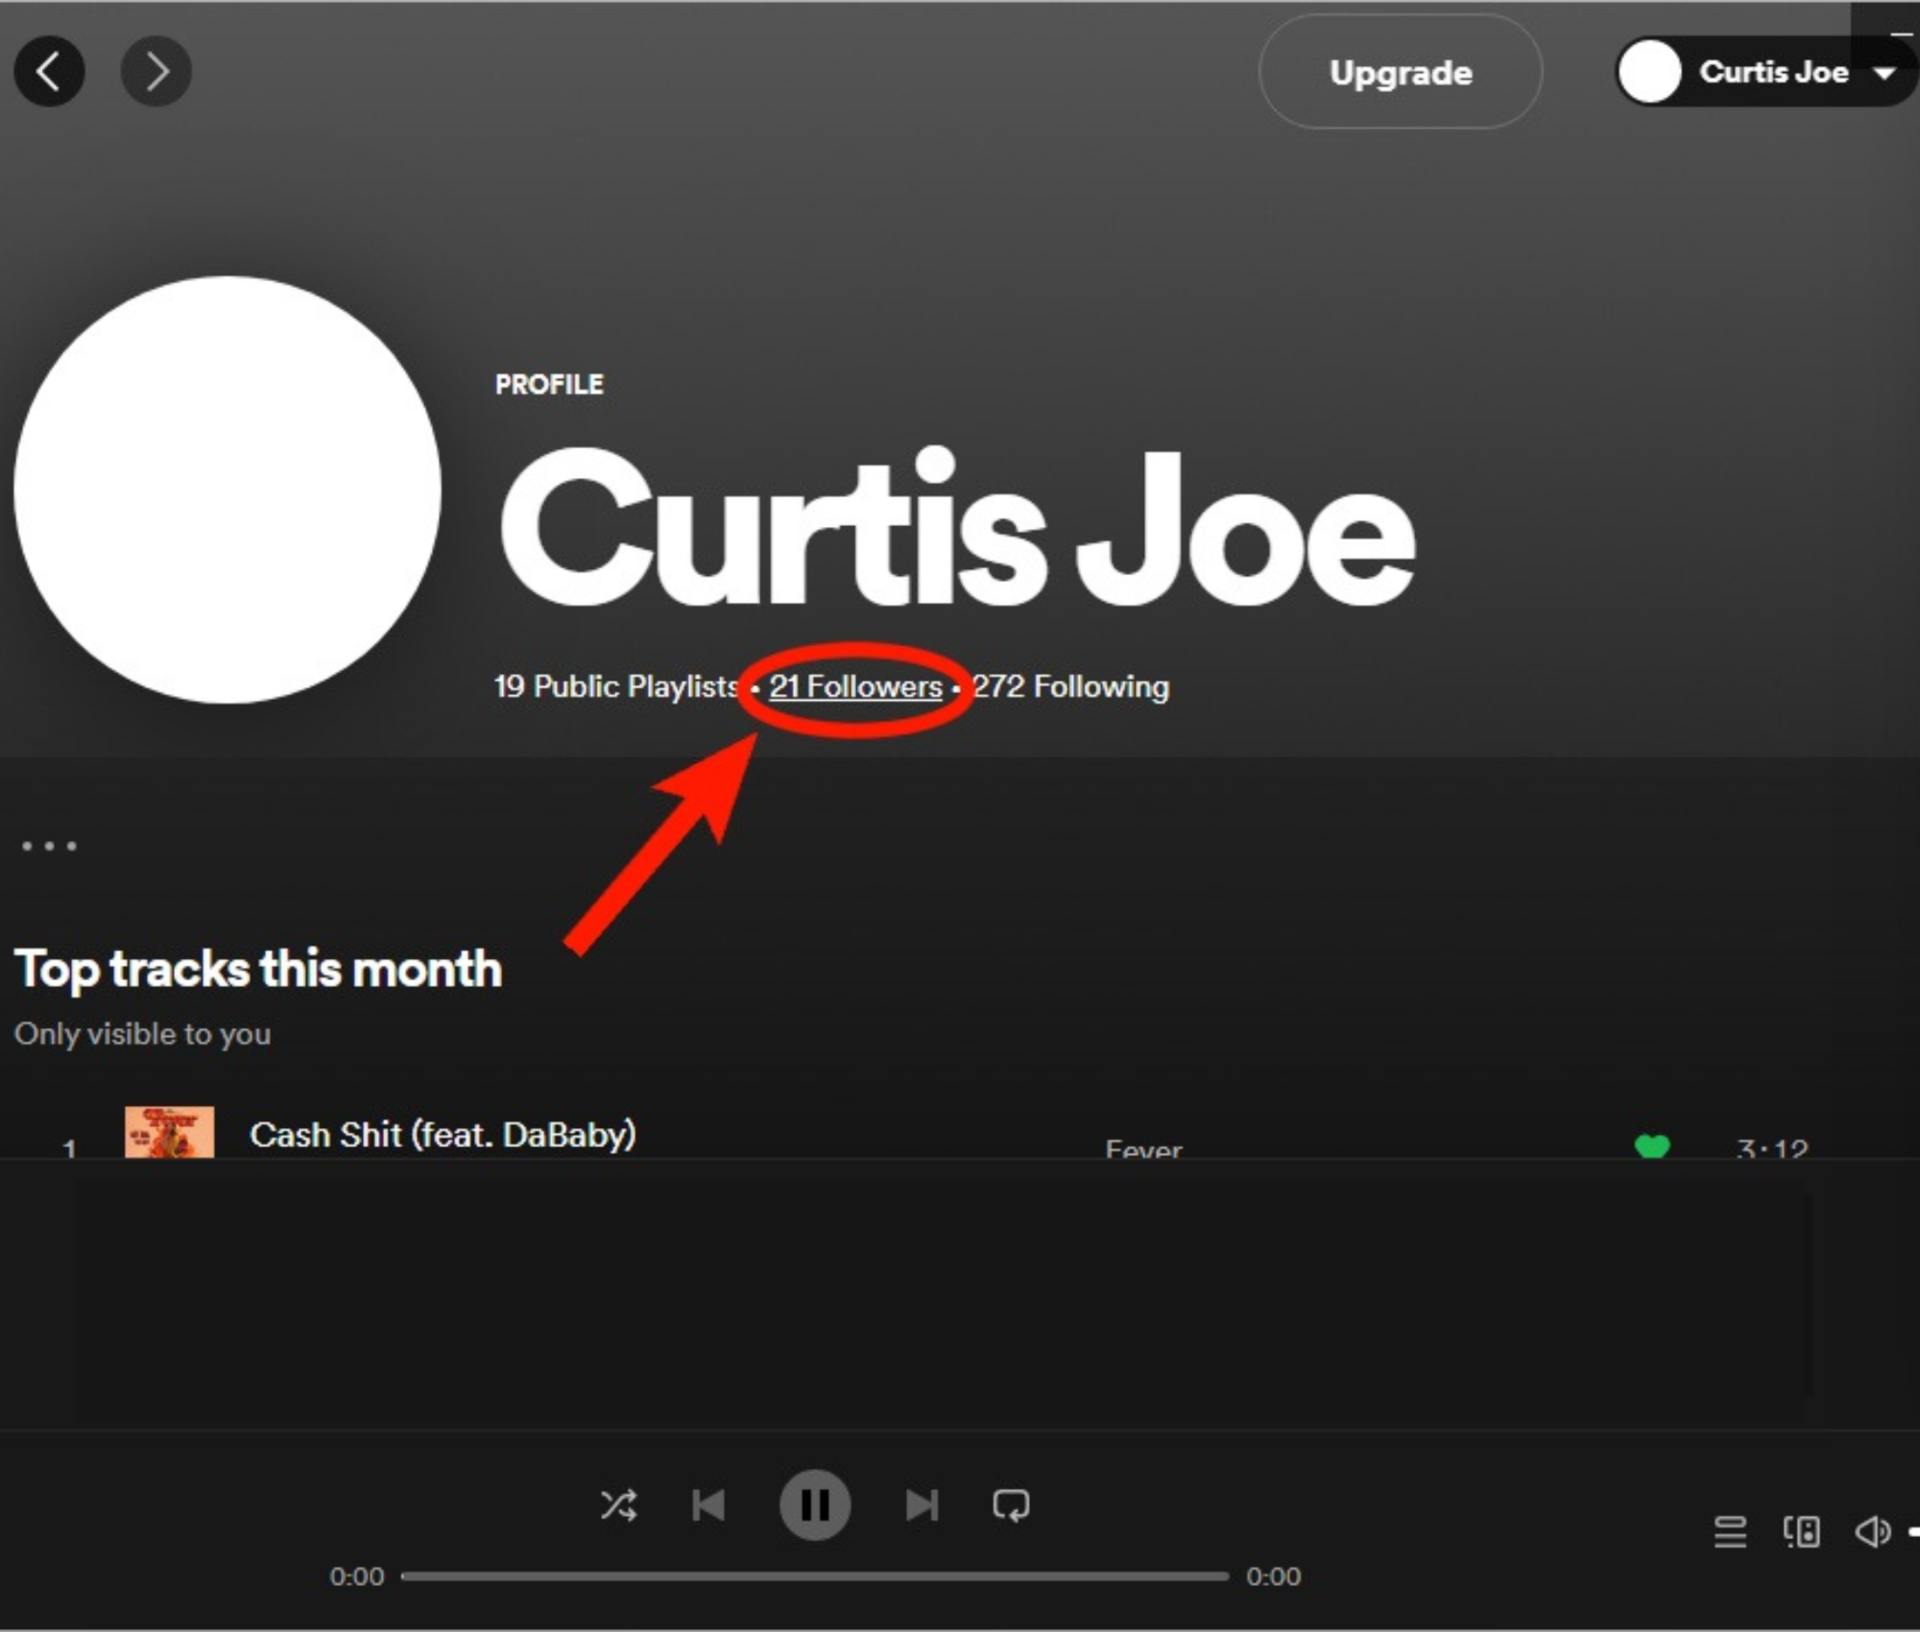The image size is (1920, 1632).
Task: Open the three-dots profile options menu
Action: click(49, 846)
